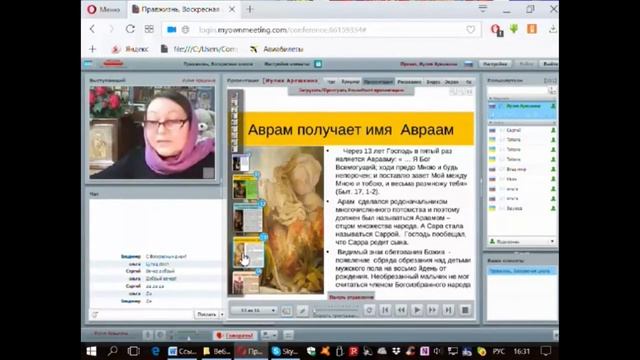This screenshot has height=360, width=640.
Task: Click the Яндекс bookmark
Action: [x=130, y=49]
